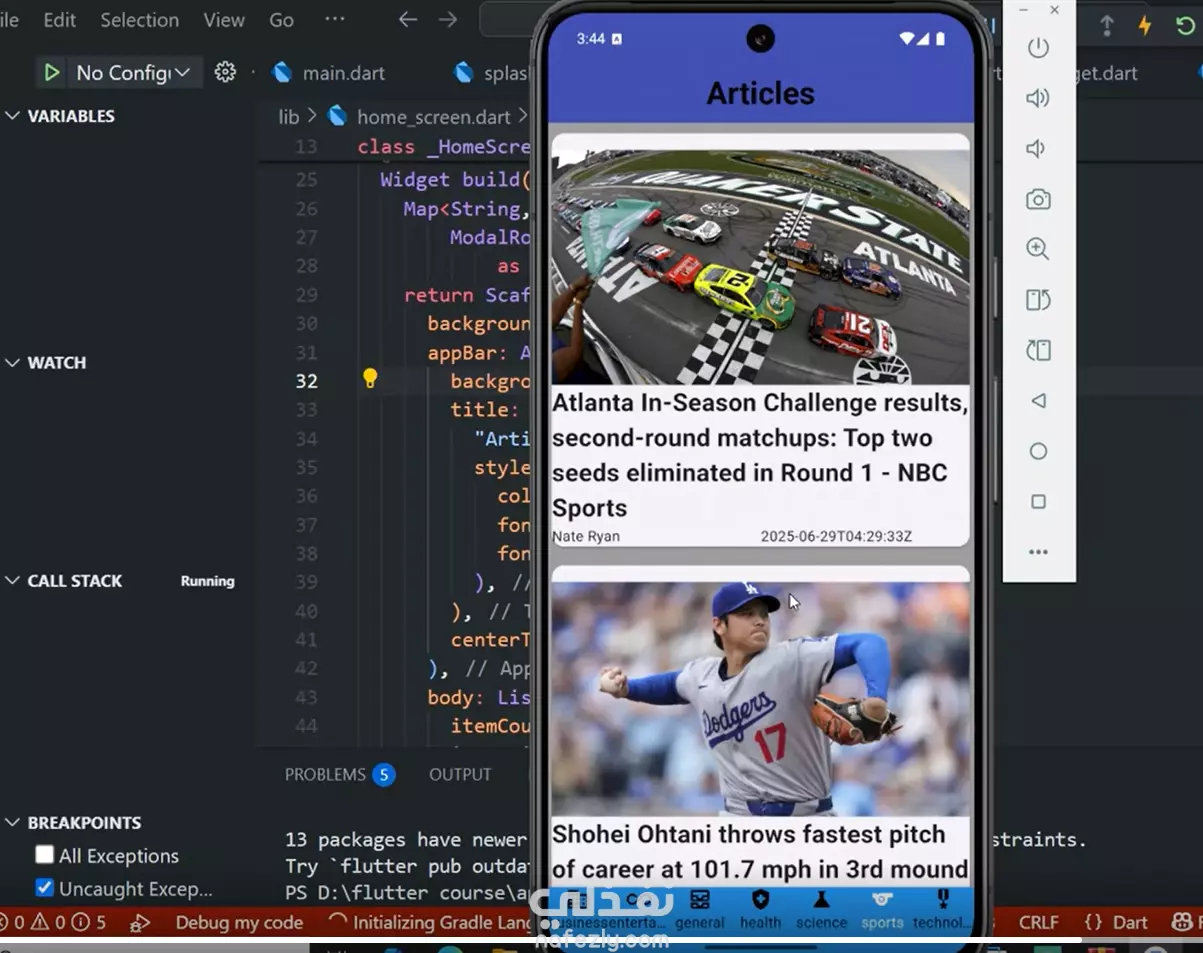Click the date 2025-06-29T04:29:33Z
Screen dimensions: 1203x953
836,537
